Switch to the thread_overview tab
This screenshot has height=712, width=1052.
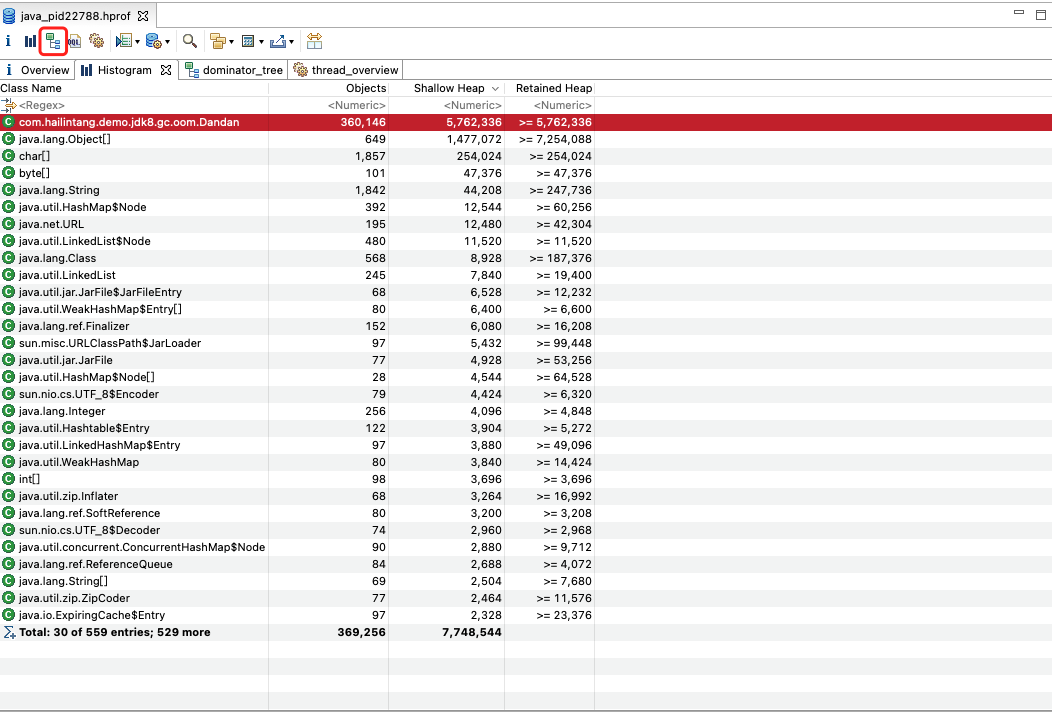[346, 70]
